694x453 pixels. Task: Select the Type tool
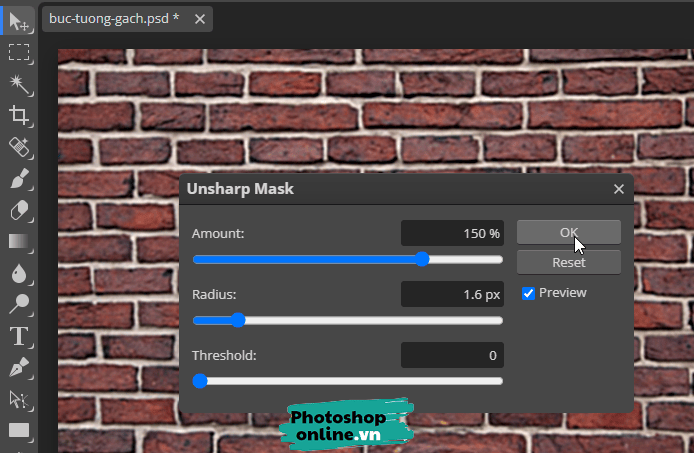19,336
